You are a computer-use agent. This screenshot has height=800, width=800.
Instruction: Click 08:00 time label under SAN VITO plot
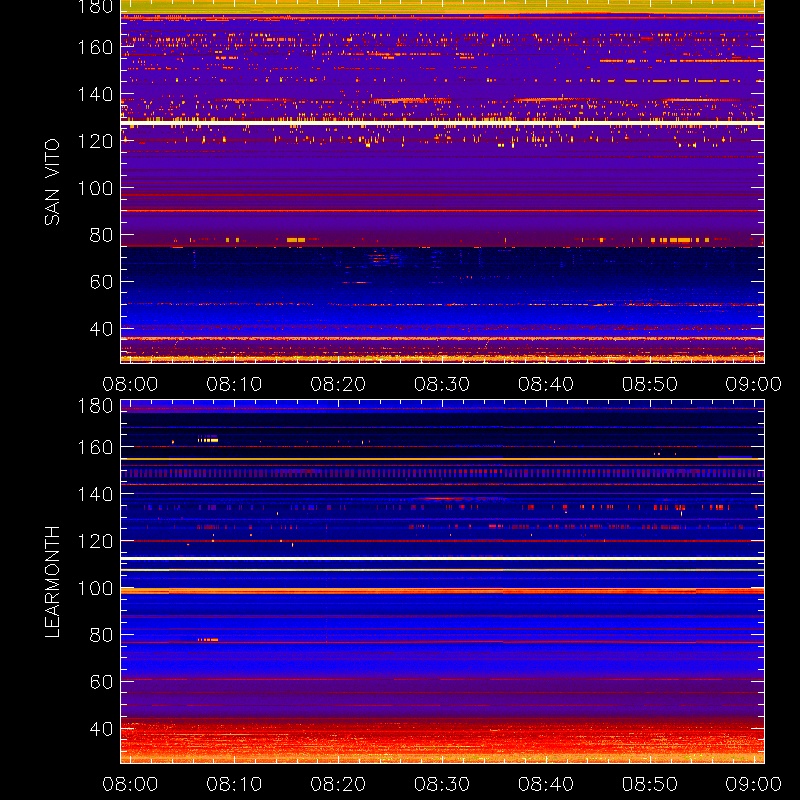pyautogui.click(x=130, y=384)
